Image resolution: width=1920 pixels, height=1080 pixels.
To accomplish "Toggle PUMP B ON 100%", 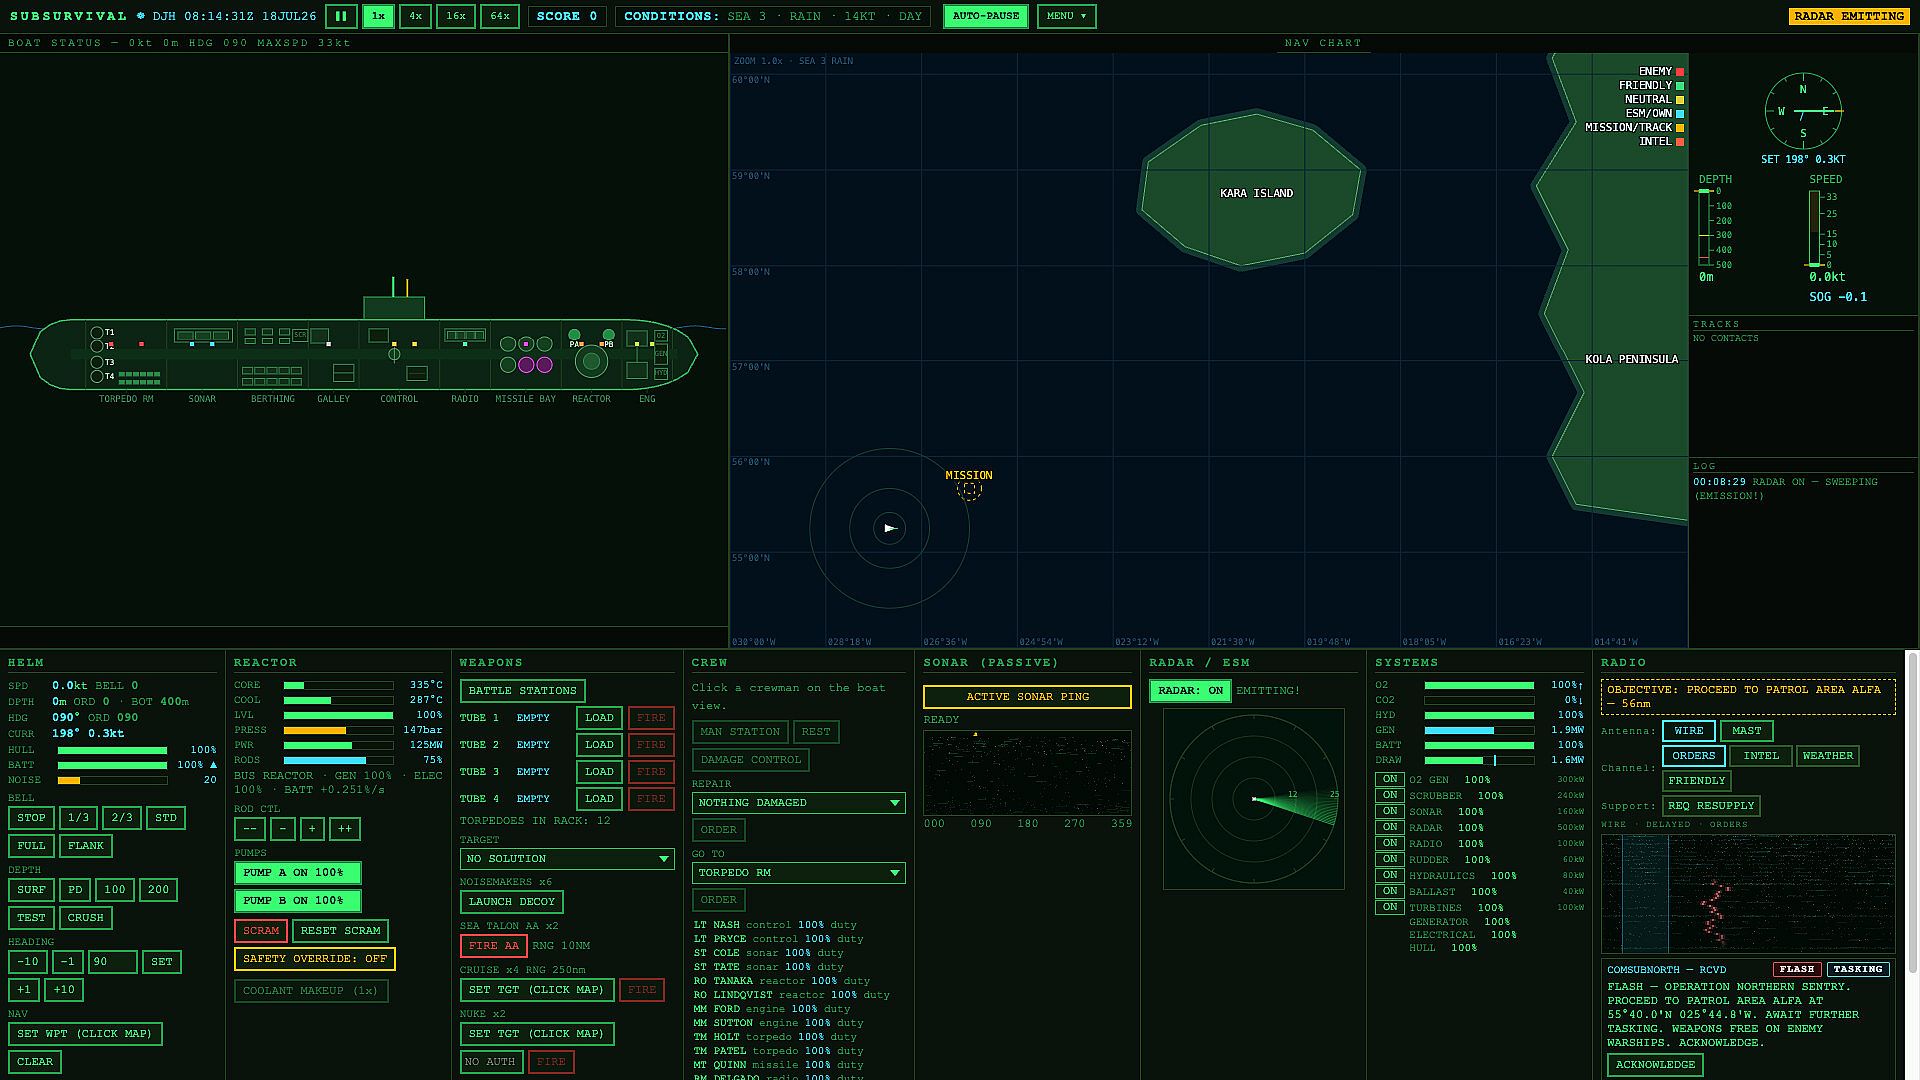I will click(297, 901).
